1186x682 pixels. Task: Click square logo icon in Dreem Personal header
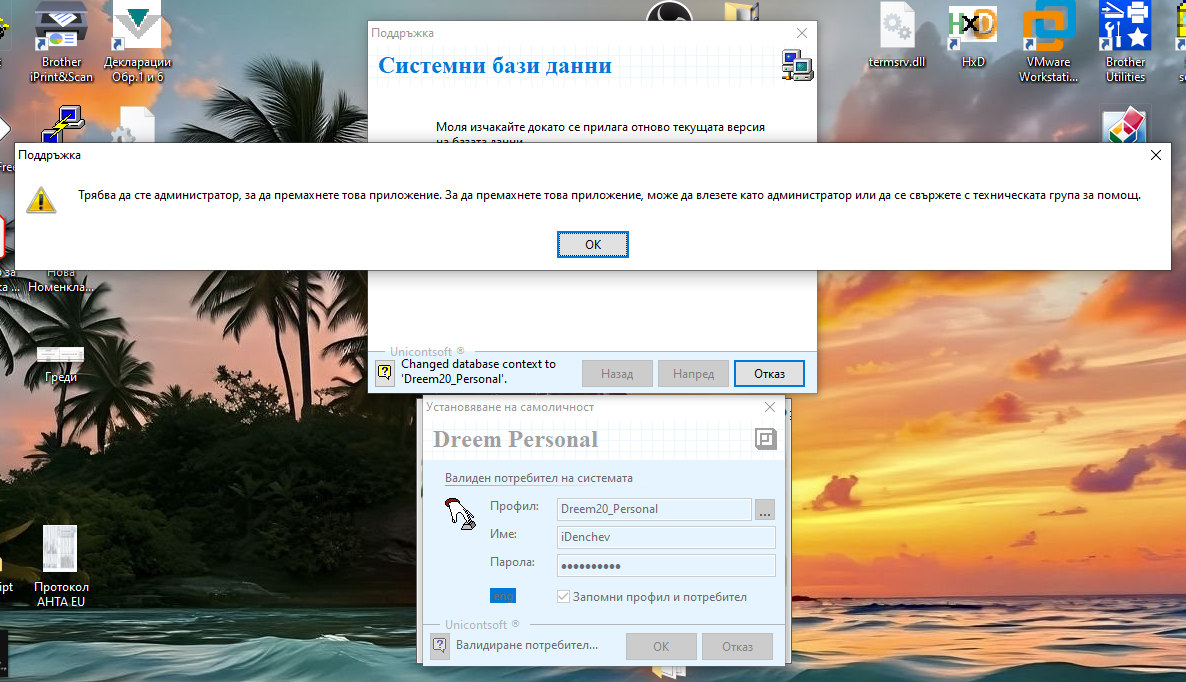point(765,439)
